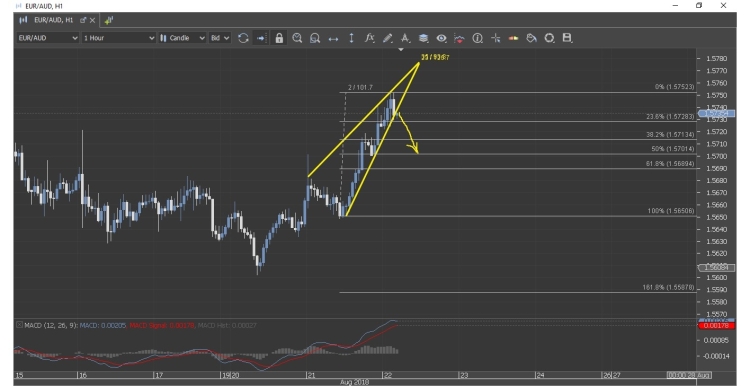Click the zoom in magnifier icon

(297, 38)
